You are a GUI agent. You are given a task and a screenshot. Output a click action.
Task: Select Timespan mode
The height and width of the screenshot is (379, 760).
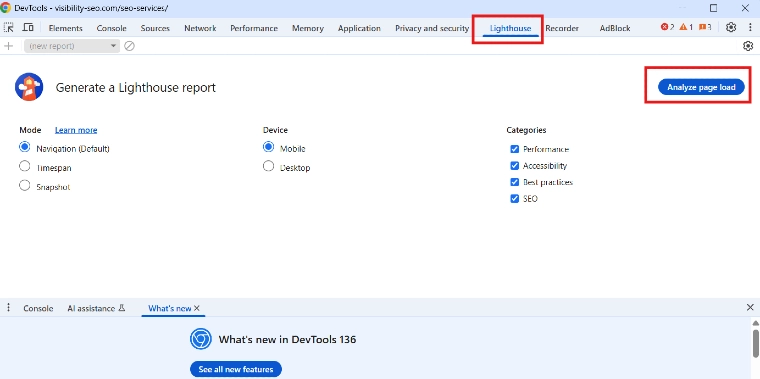pos(24,166)
